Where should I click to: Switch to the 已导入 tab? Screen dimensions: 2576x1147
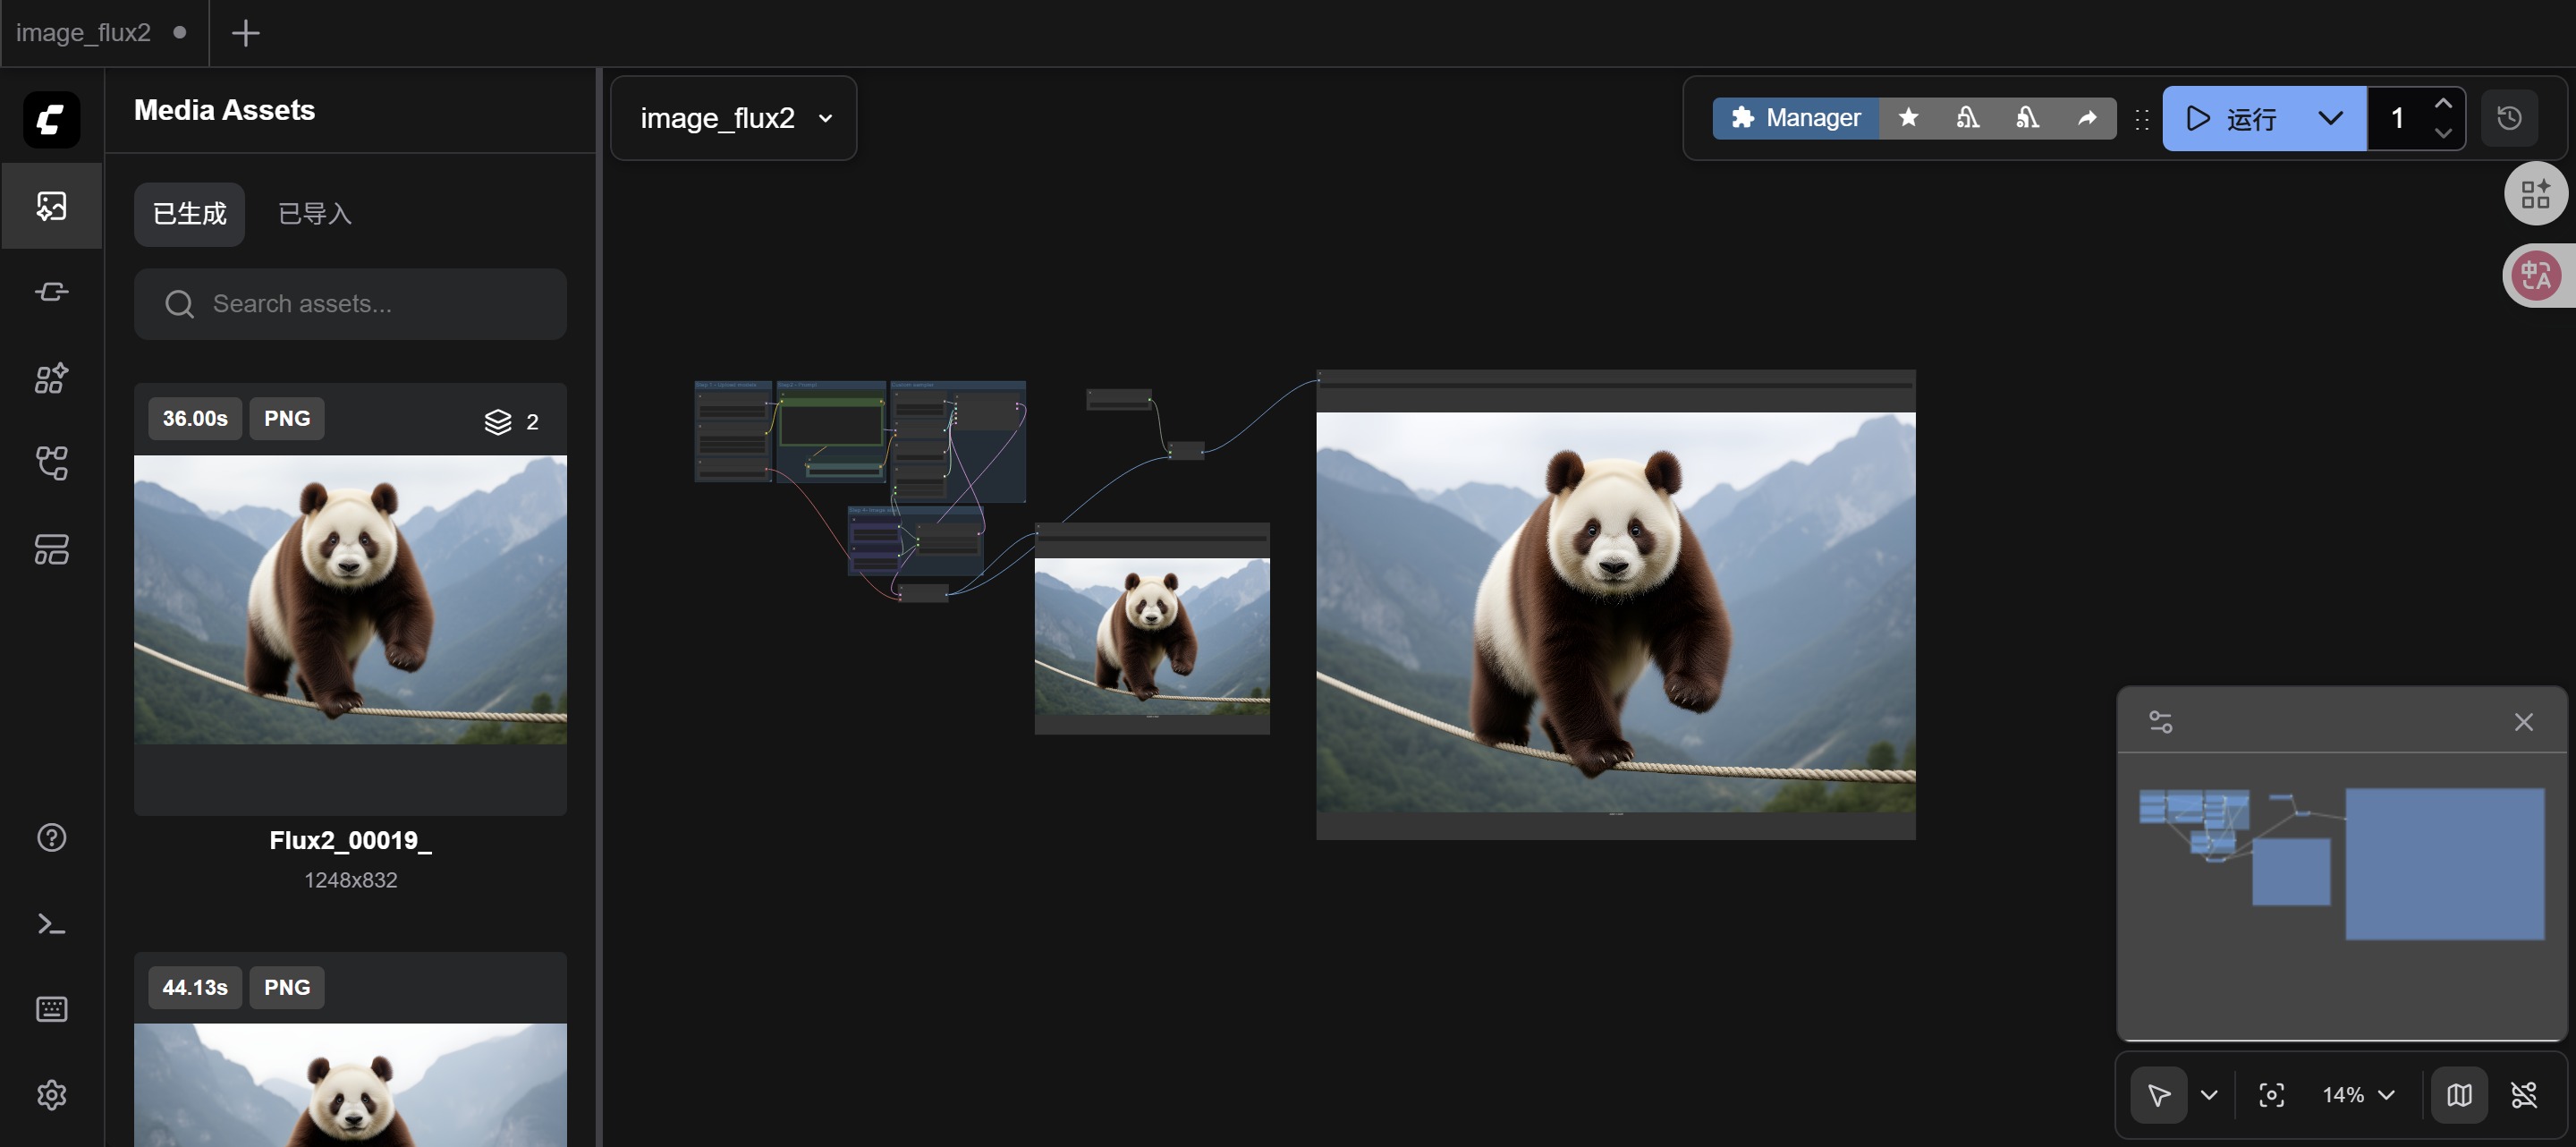314,214
